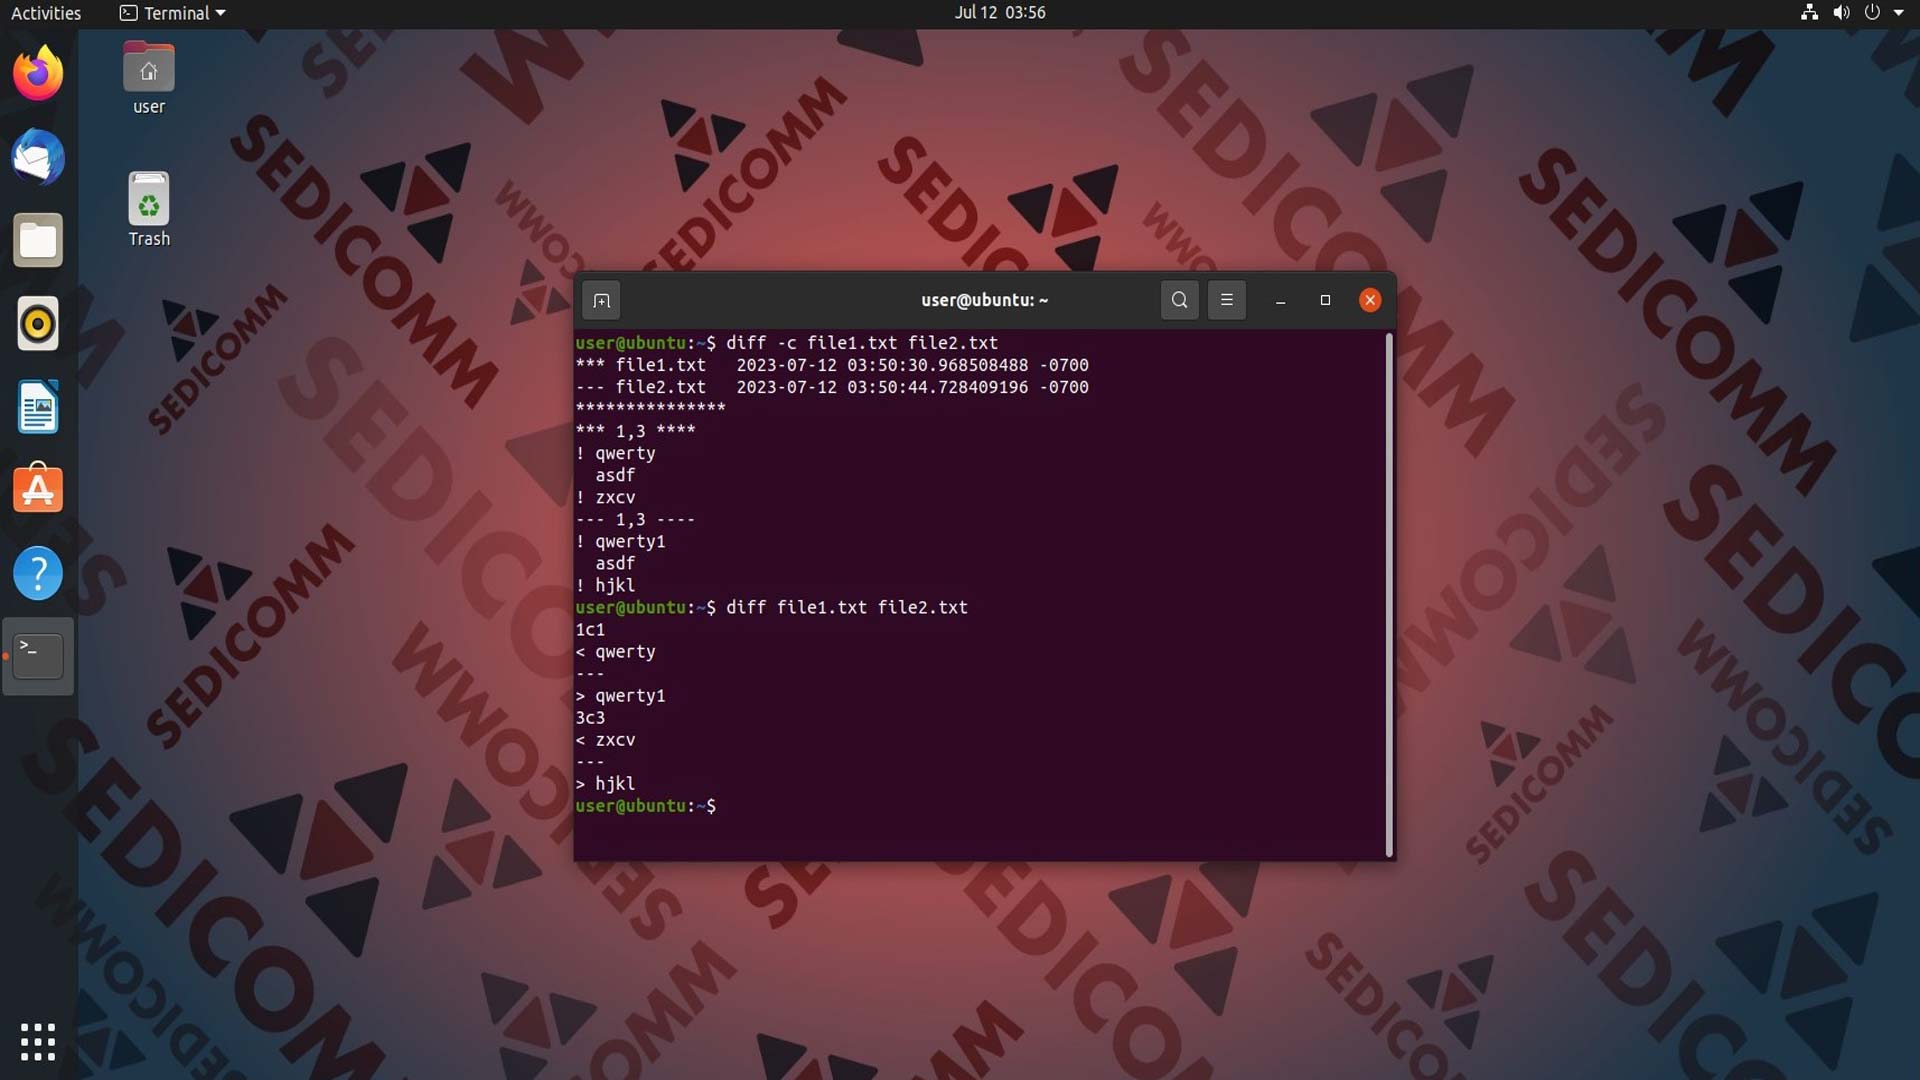Screen dimensions: 1920x1080
Task: Click the '3c3' output line
Action: pos(590,717)
